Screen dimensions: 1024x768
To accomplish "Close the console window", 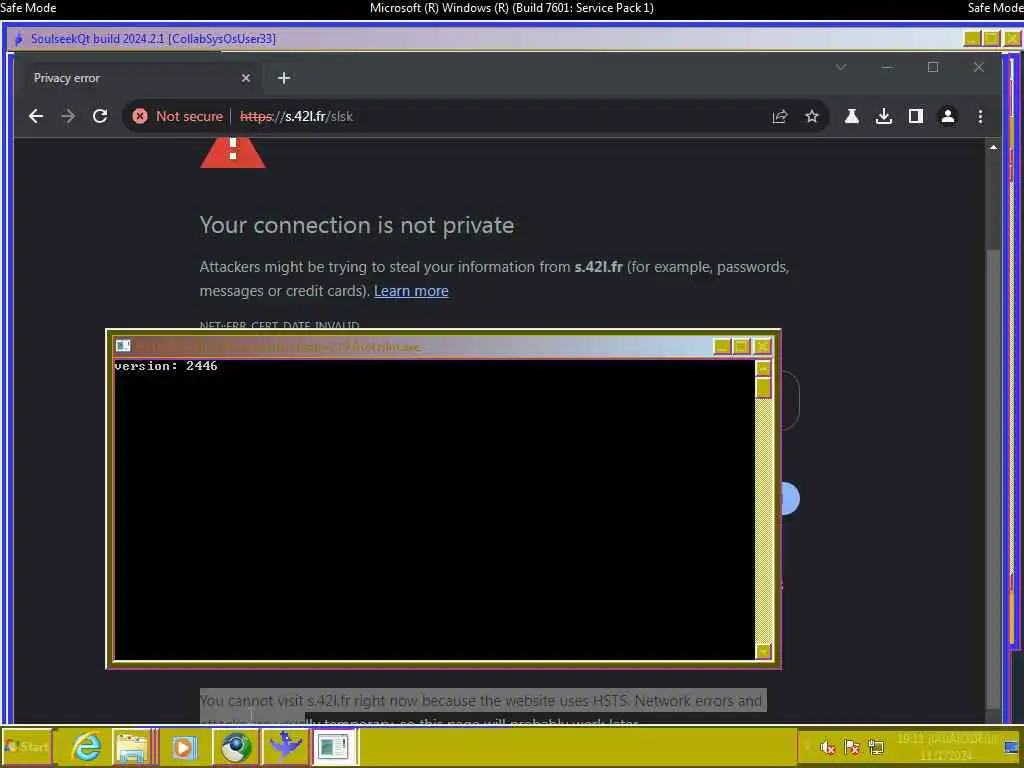I will coord(762,346).
